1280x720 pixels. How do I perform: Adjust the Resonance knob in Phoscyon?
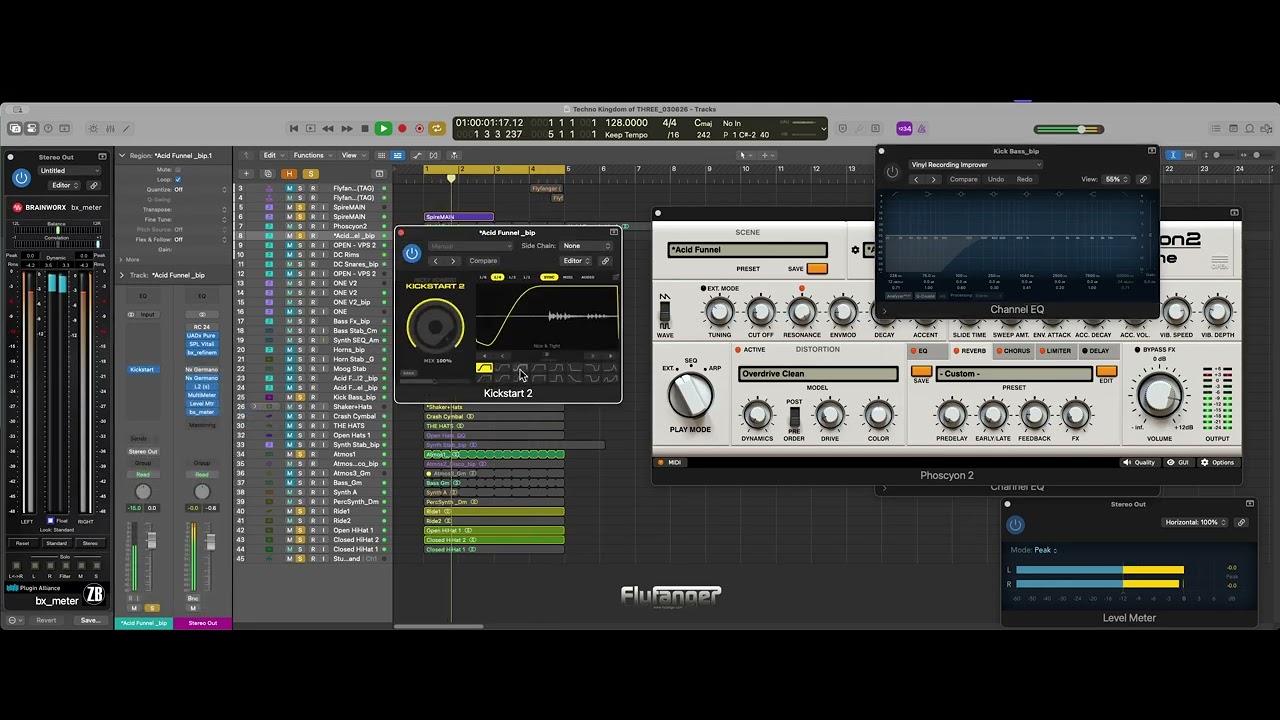(x=802, y=313)
